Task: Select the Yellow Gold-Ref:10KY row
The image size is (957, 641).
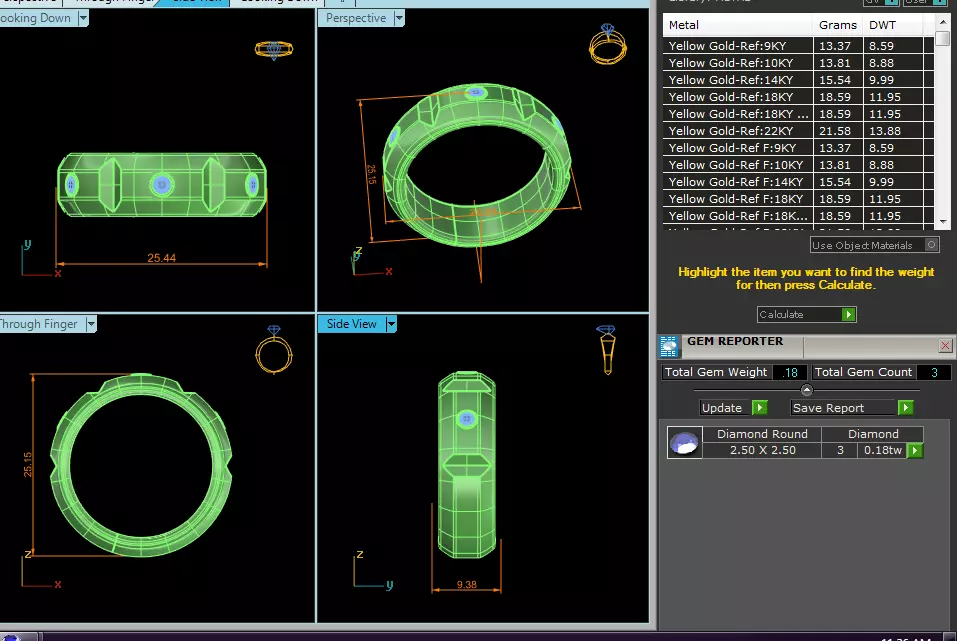Action: pos(798,63)
